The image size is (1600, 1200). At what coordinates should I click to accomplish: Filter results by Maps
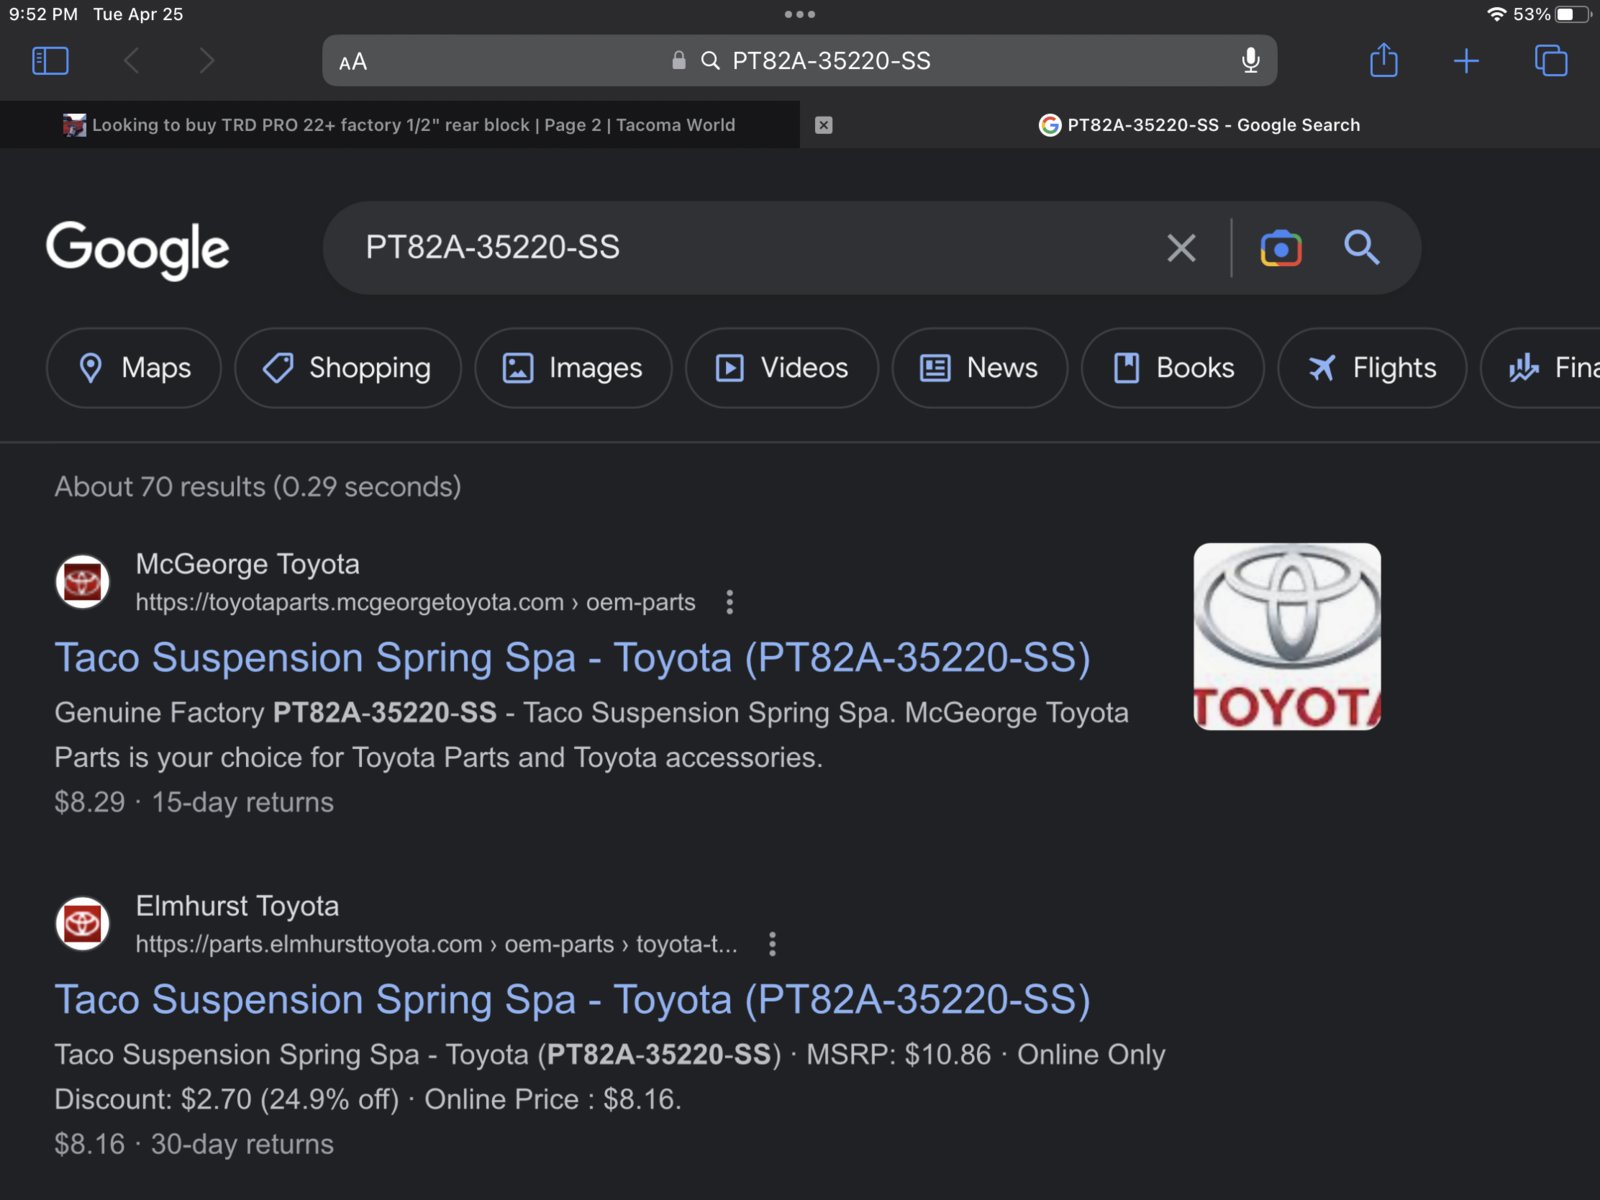[x=134, y=368]
